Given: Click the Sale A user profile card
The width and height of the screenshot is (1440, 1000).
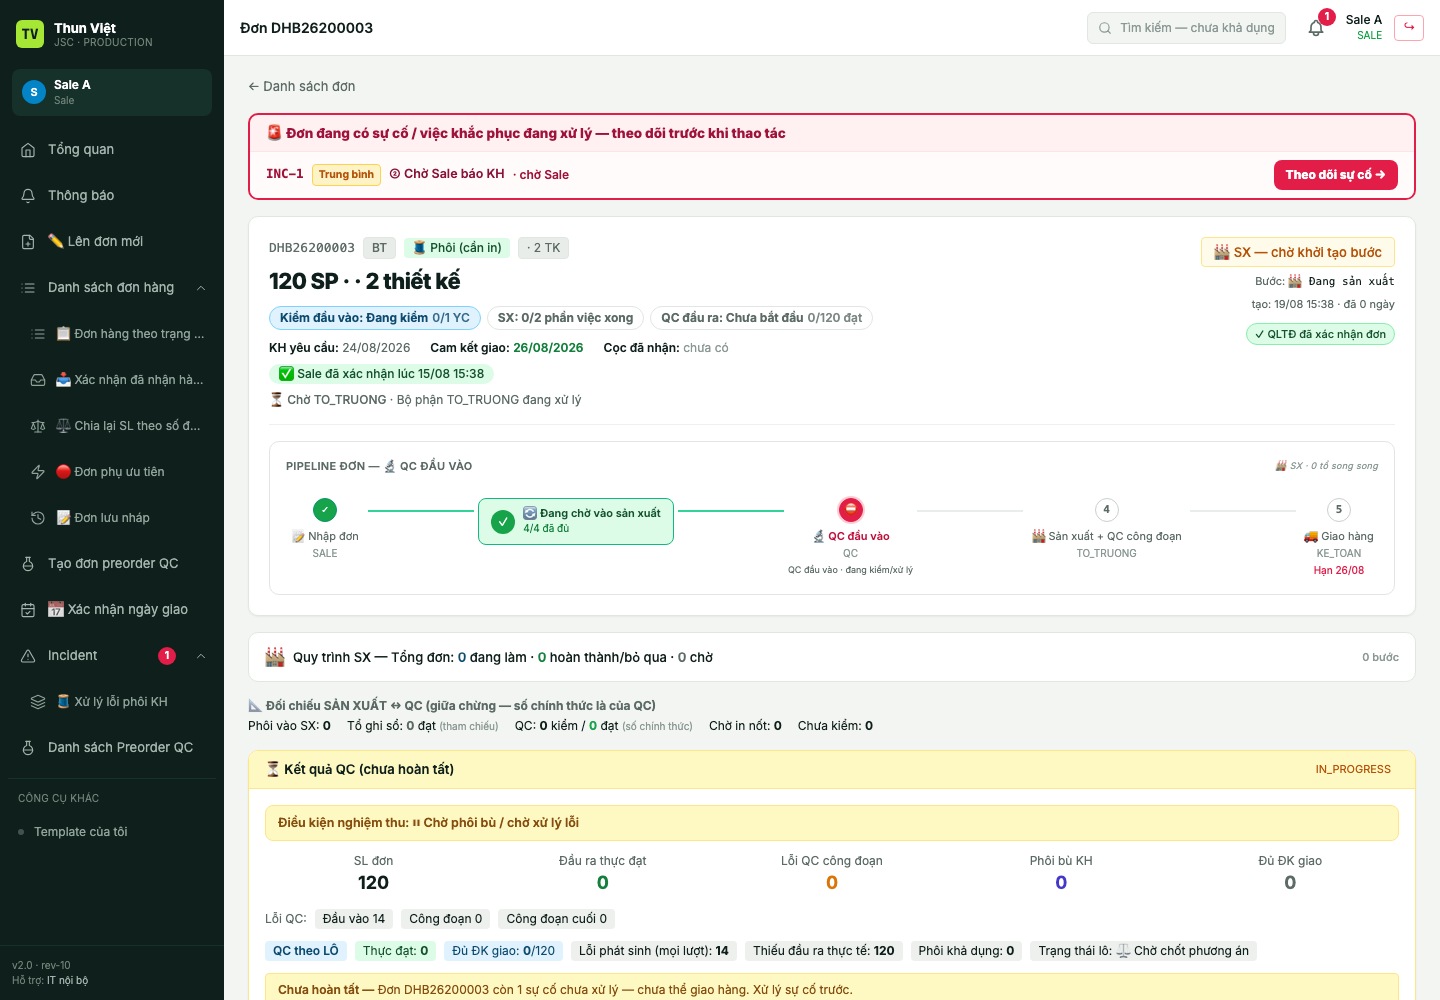Looking at the screenshot, I should click(x=112, y=92).
